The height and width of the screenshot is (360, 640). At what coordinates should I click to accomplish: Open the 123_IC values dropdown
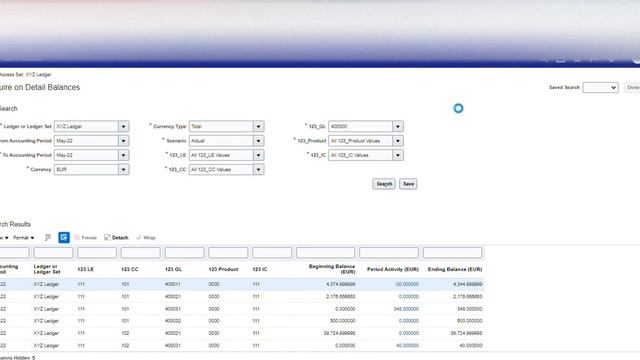pos(398,155)
